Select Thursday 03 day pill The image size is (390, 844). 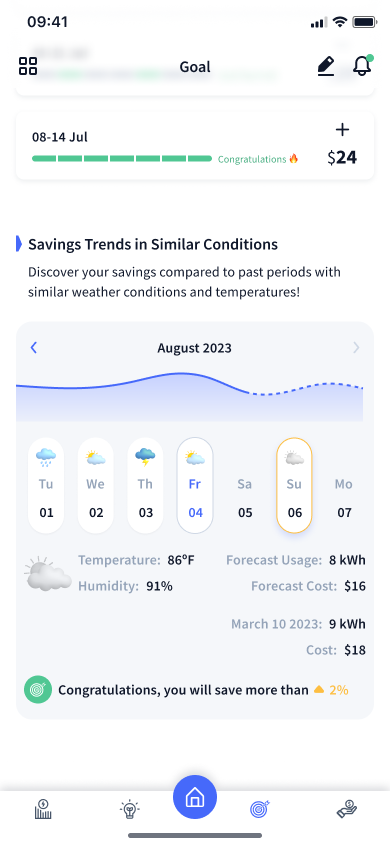coord(145,486)
